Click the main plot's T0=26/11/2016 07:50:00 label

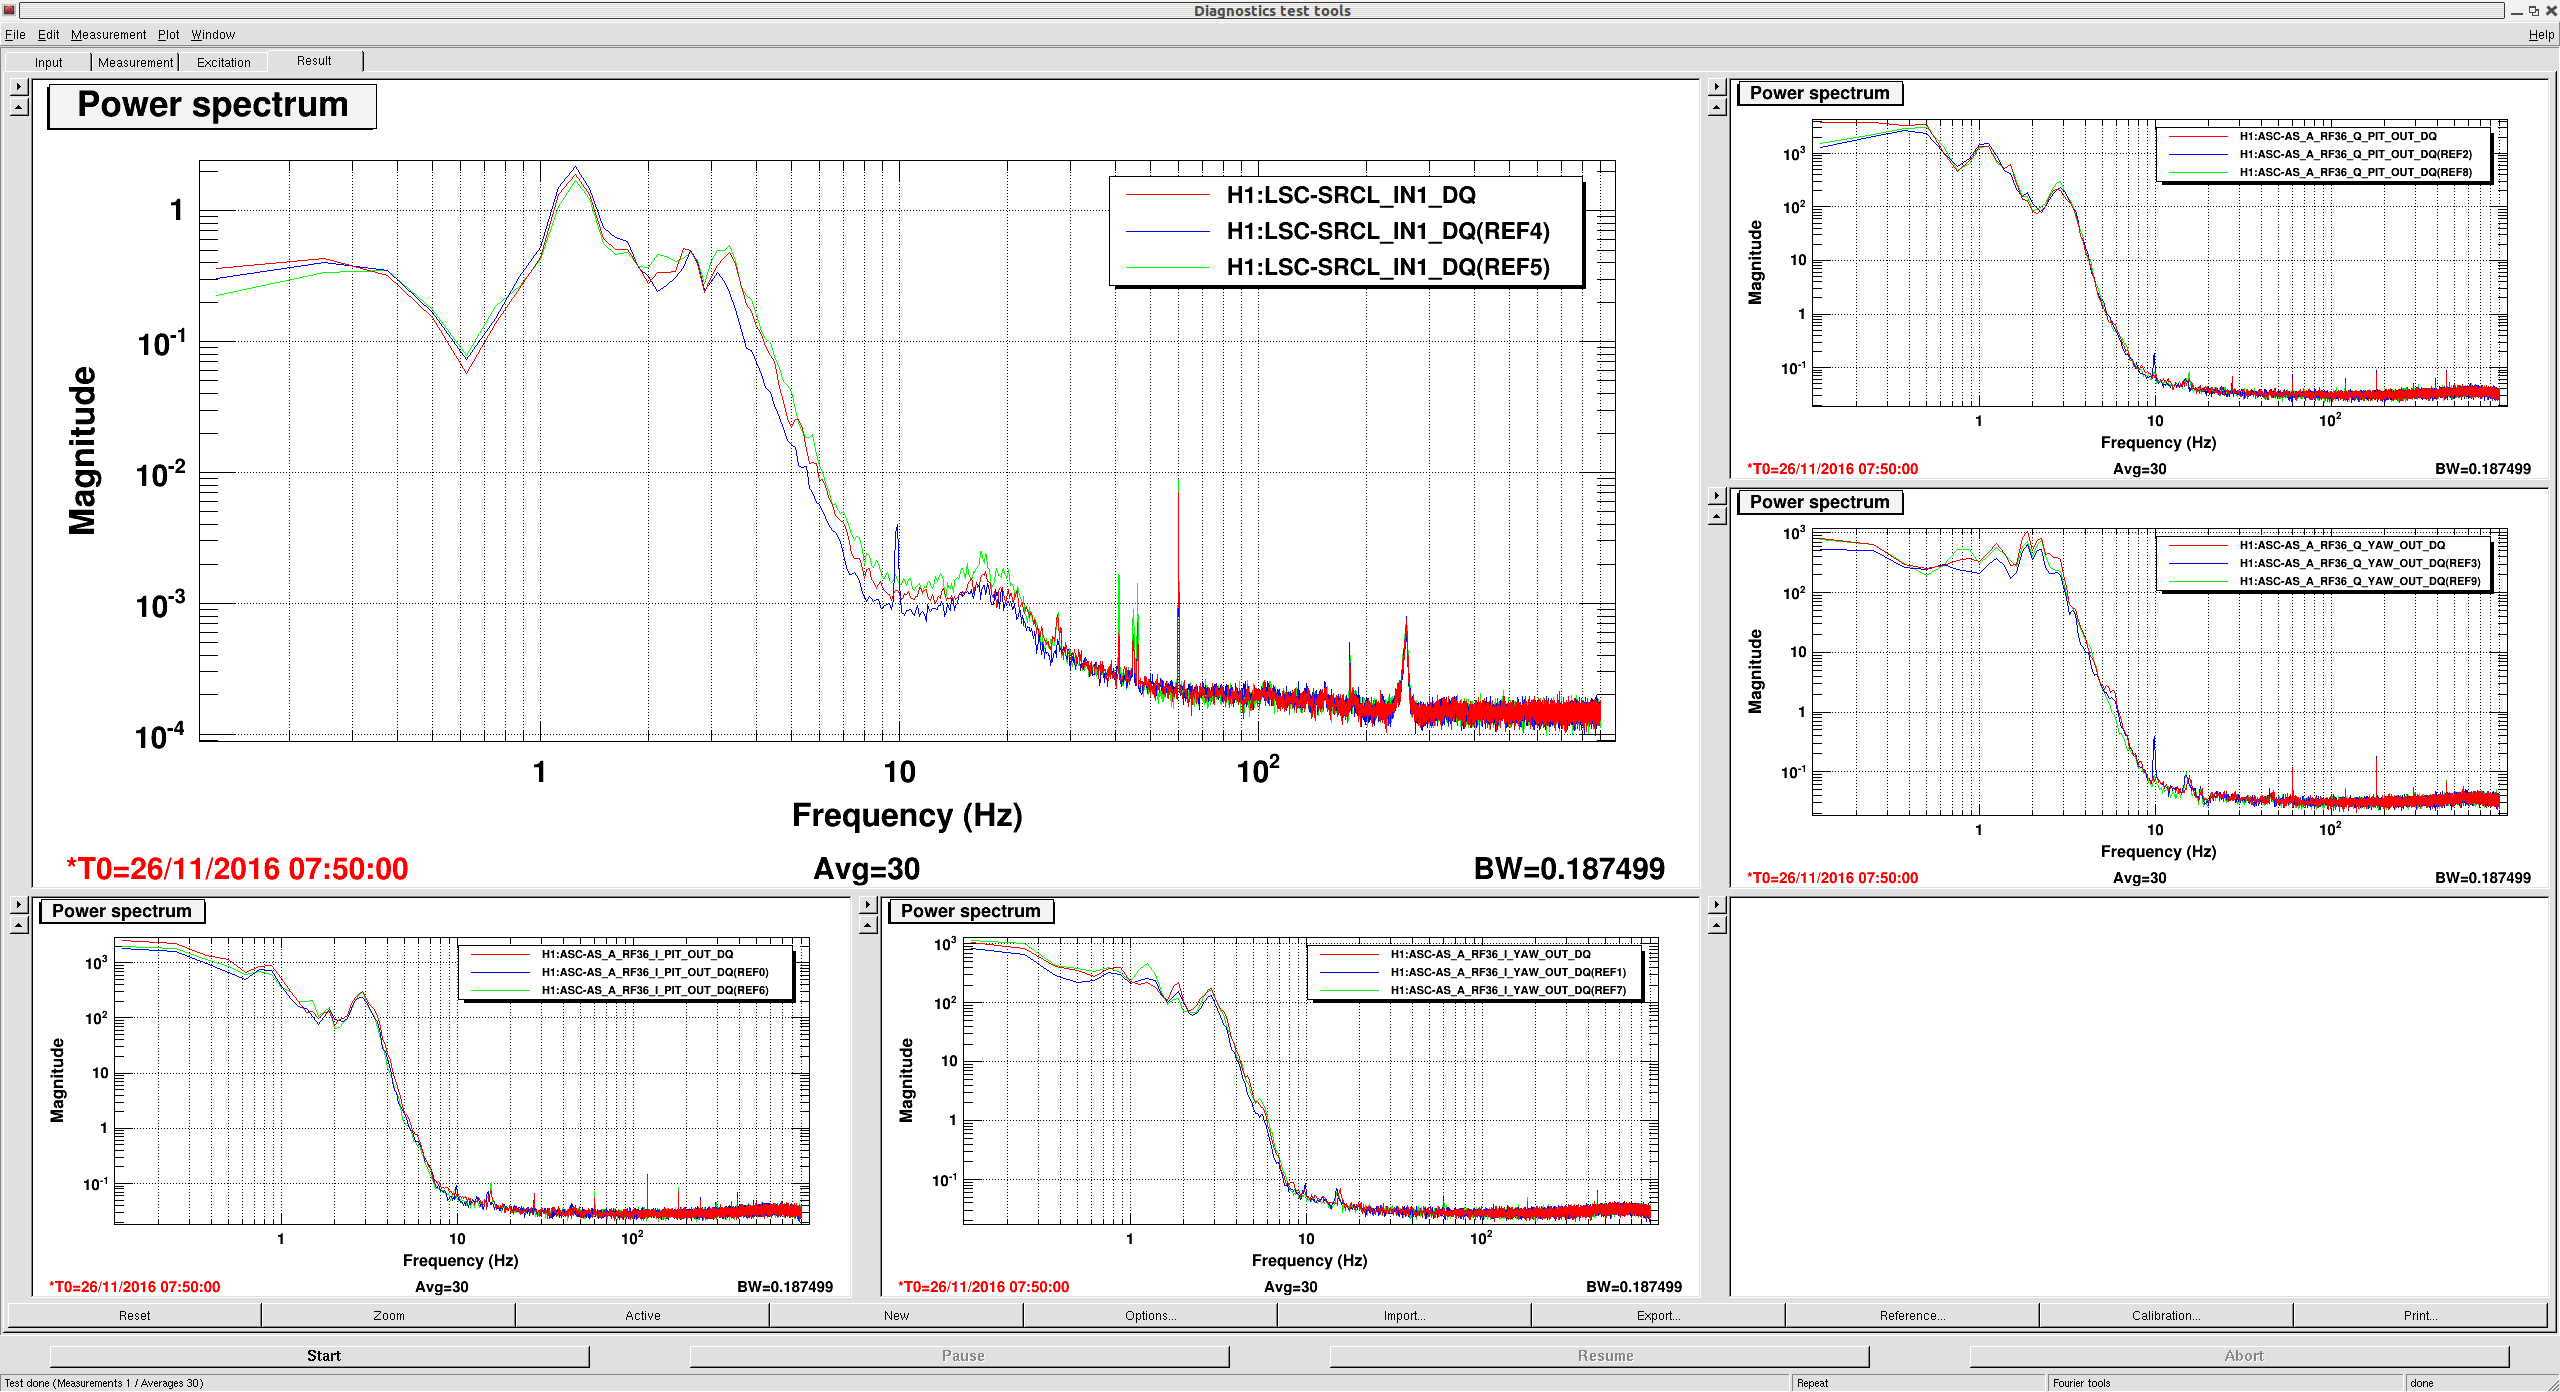pos(237,868)
